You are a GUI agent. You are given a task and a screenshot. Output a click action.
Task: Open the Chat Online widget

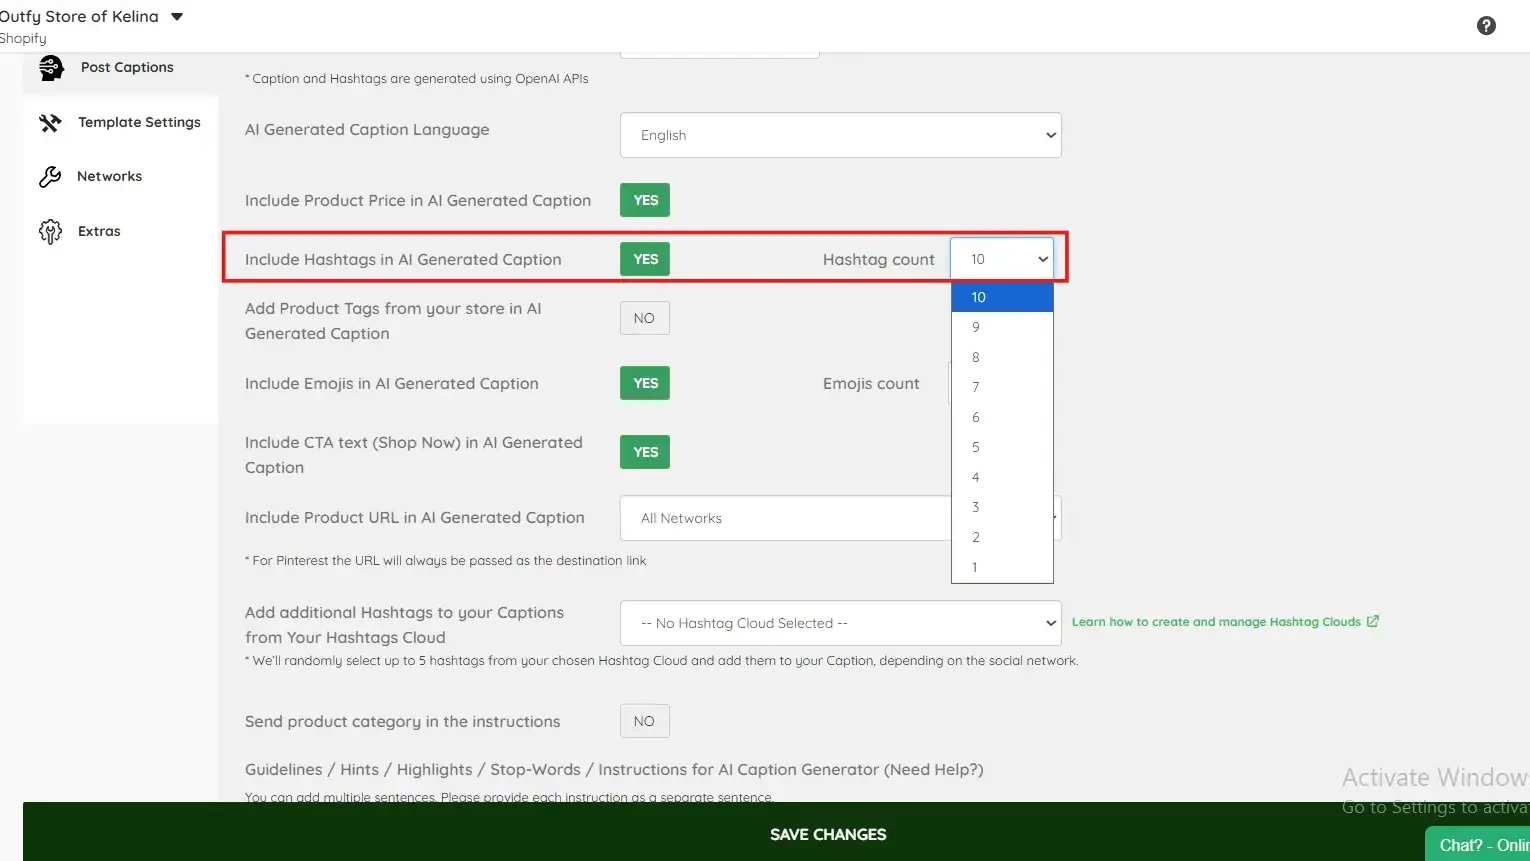(1478, 845)
